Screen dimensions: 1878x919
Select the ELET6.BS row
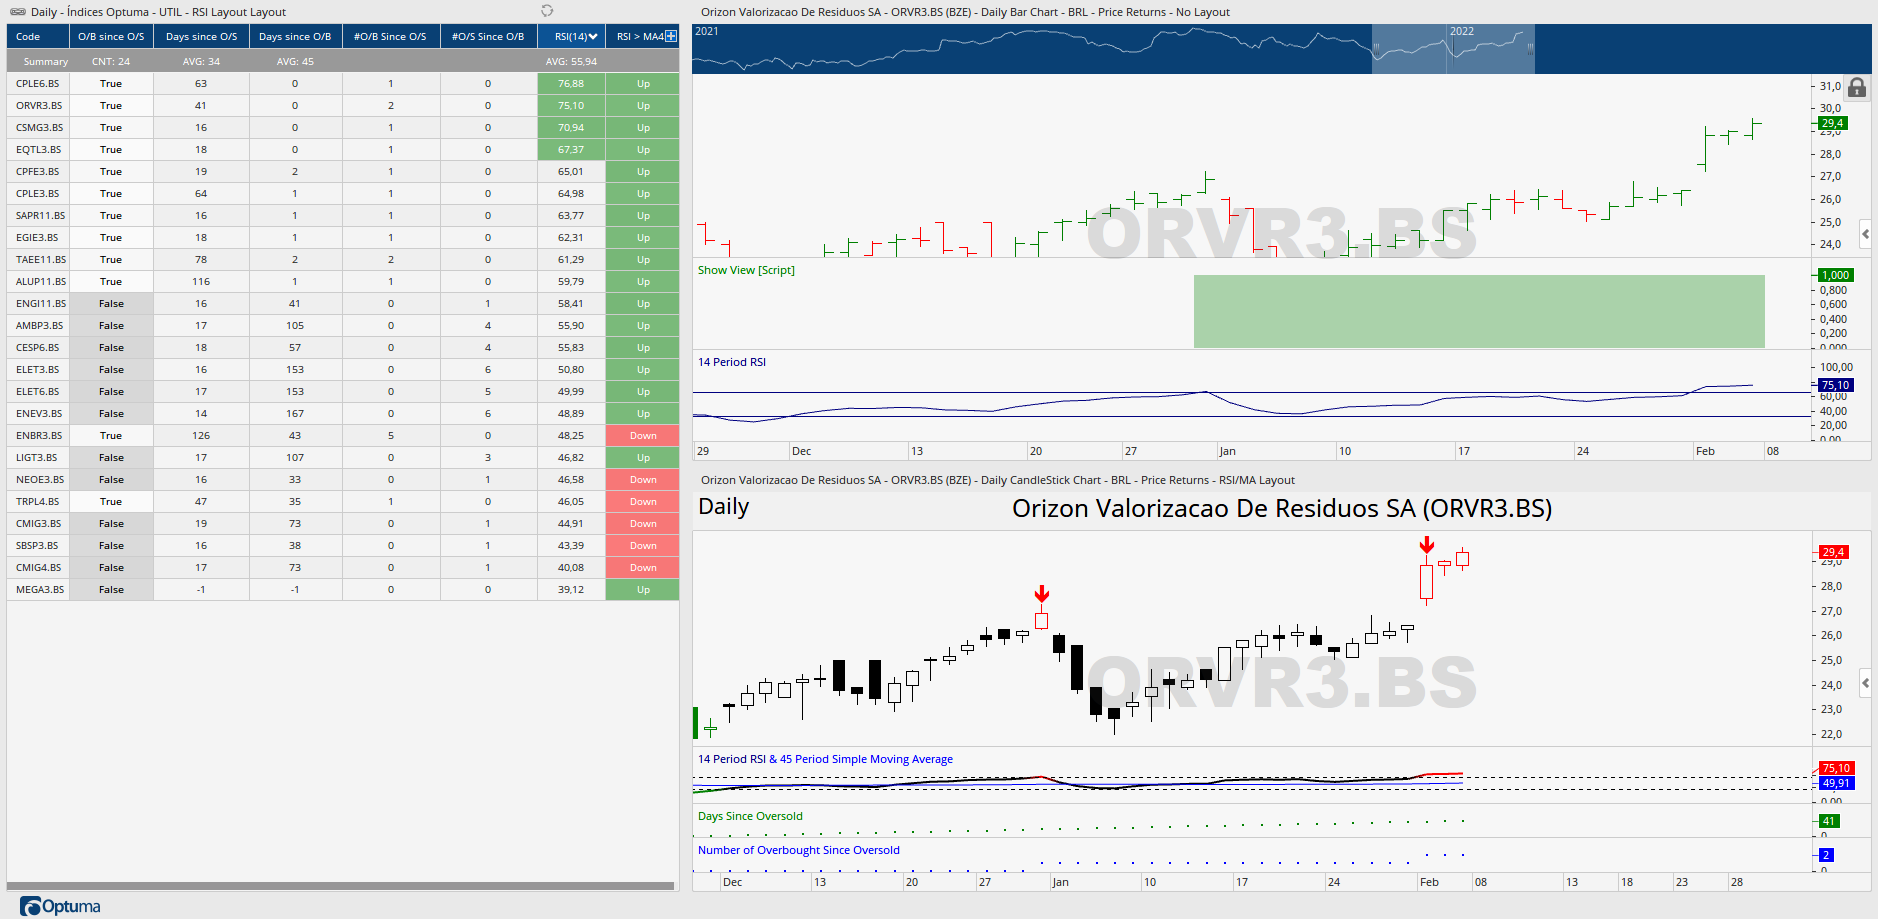coord(343,392)
